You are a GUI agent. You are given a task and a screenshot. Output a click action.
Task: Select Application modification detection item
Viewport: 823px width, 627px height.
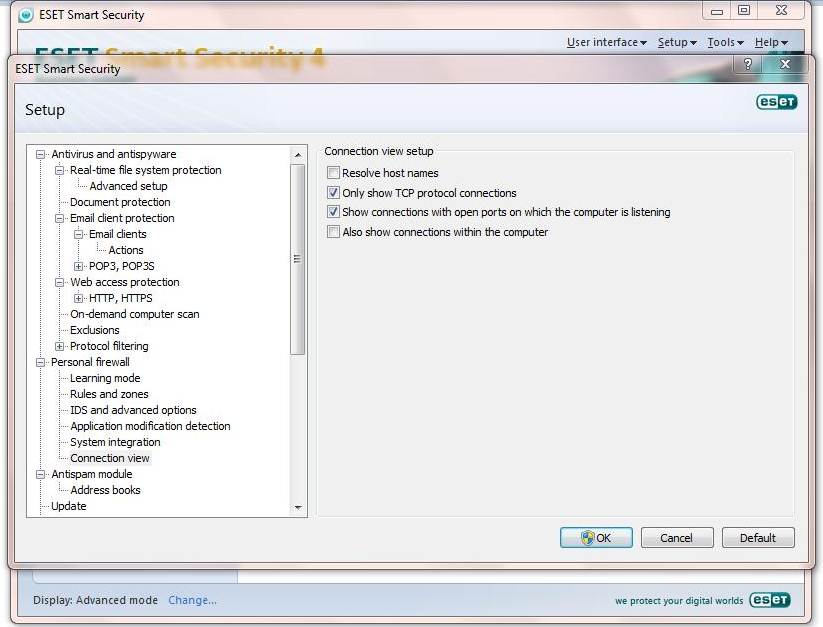[x=150, y=426]
